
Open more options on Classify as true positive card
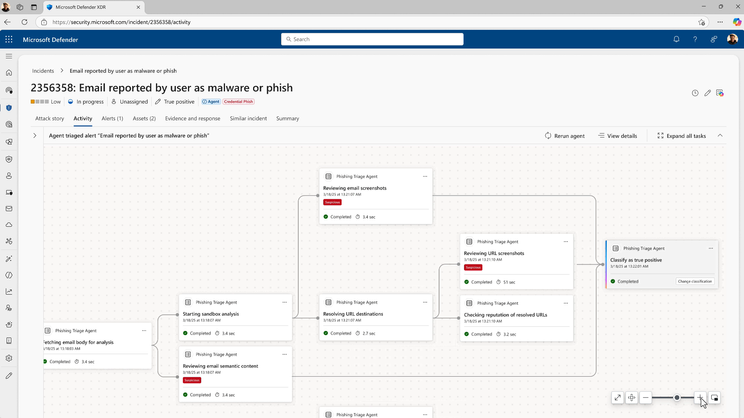click(711, 248)
